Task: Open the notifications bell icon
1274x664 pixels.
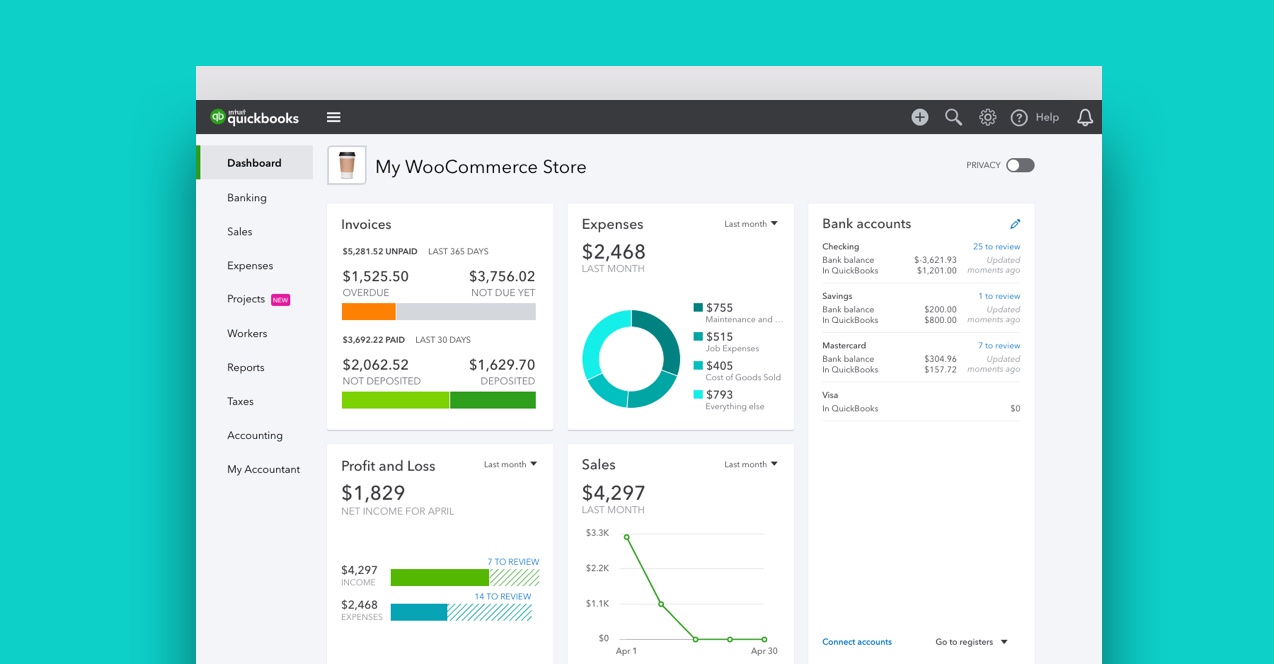Action: tap(1085, 117)
